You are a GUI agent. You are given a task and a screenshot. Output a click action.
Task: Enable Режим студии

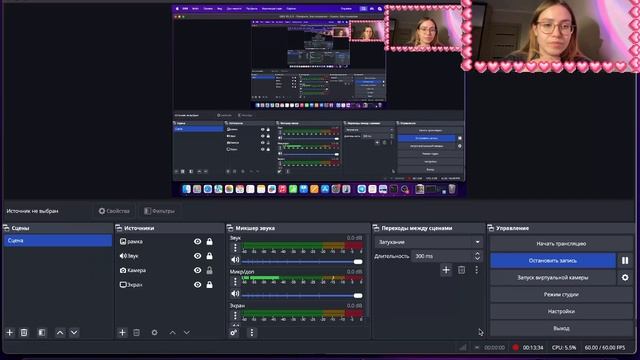pyautogui.click(x=561, y=294)
